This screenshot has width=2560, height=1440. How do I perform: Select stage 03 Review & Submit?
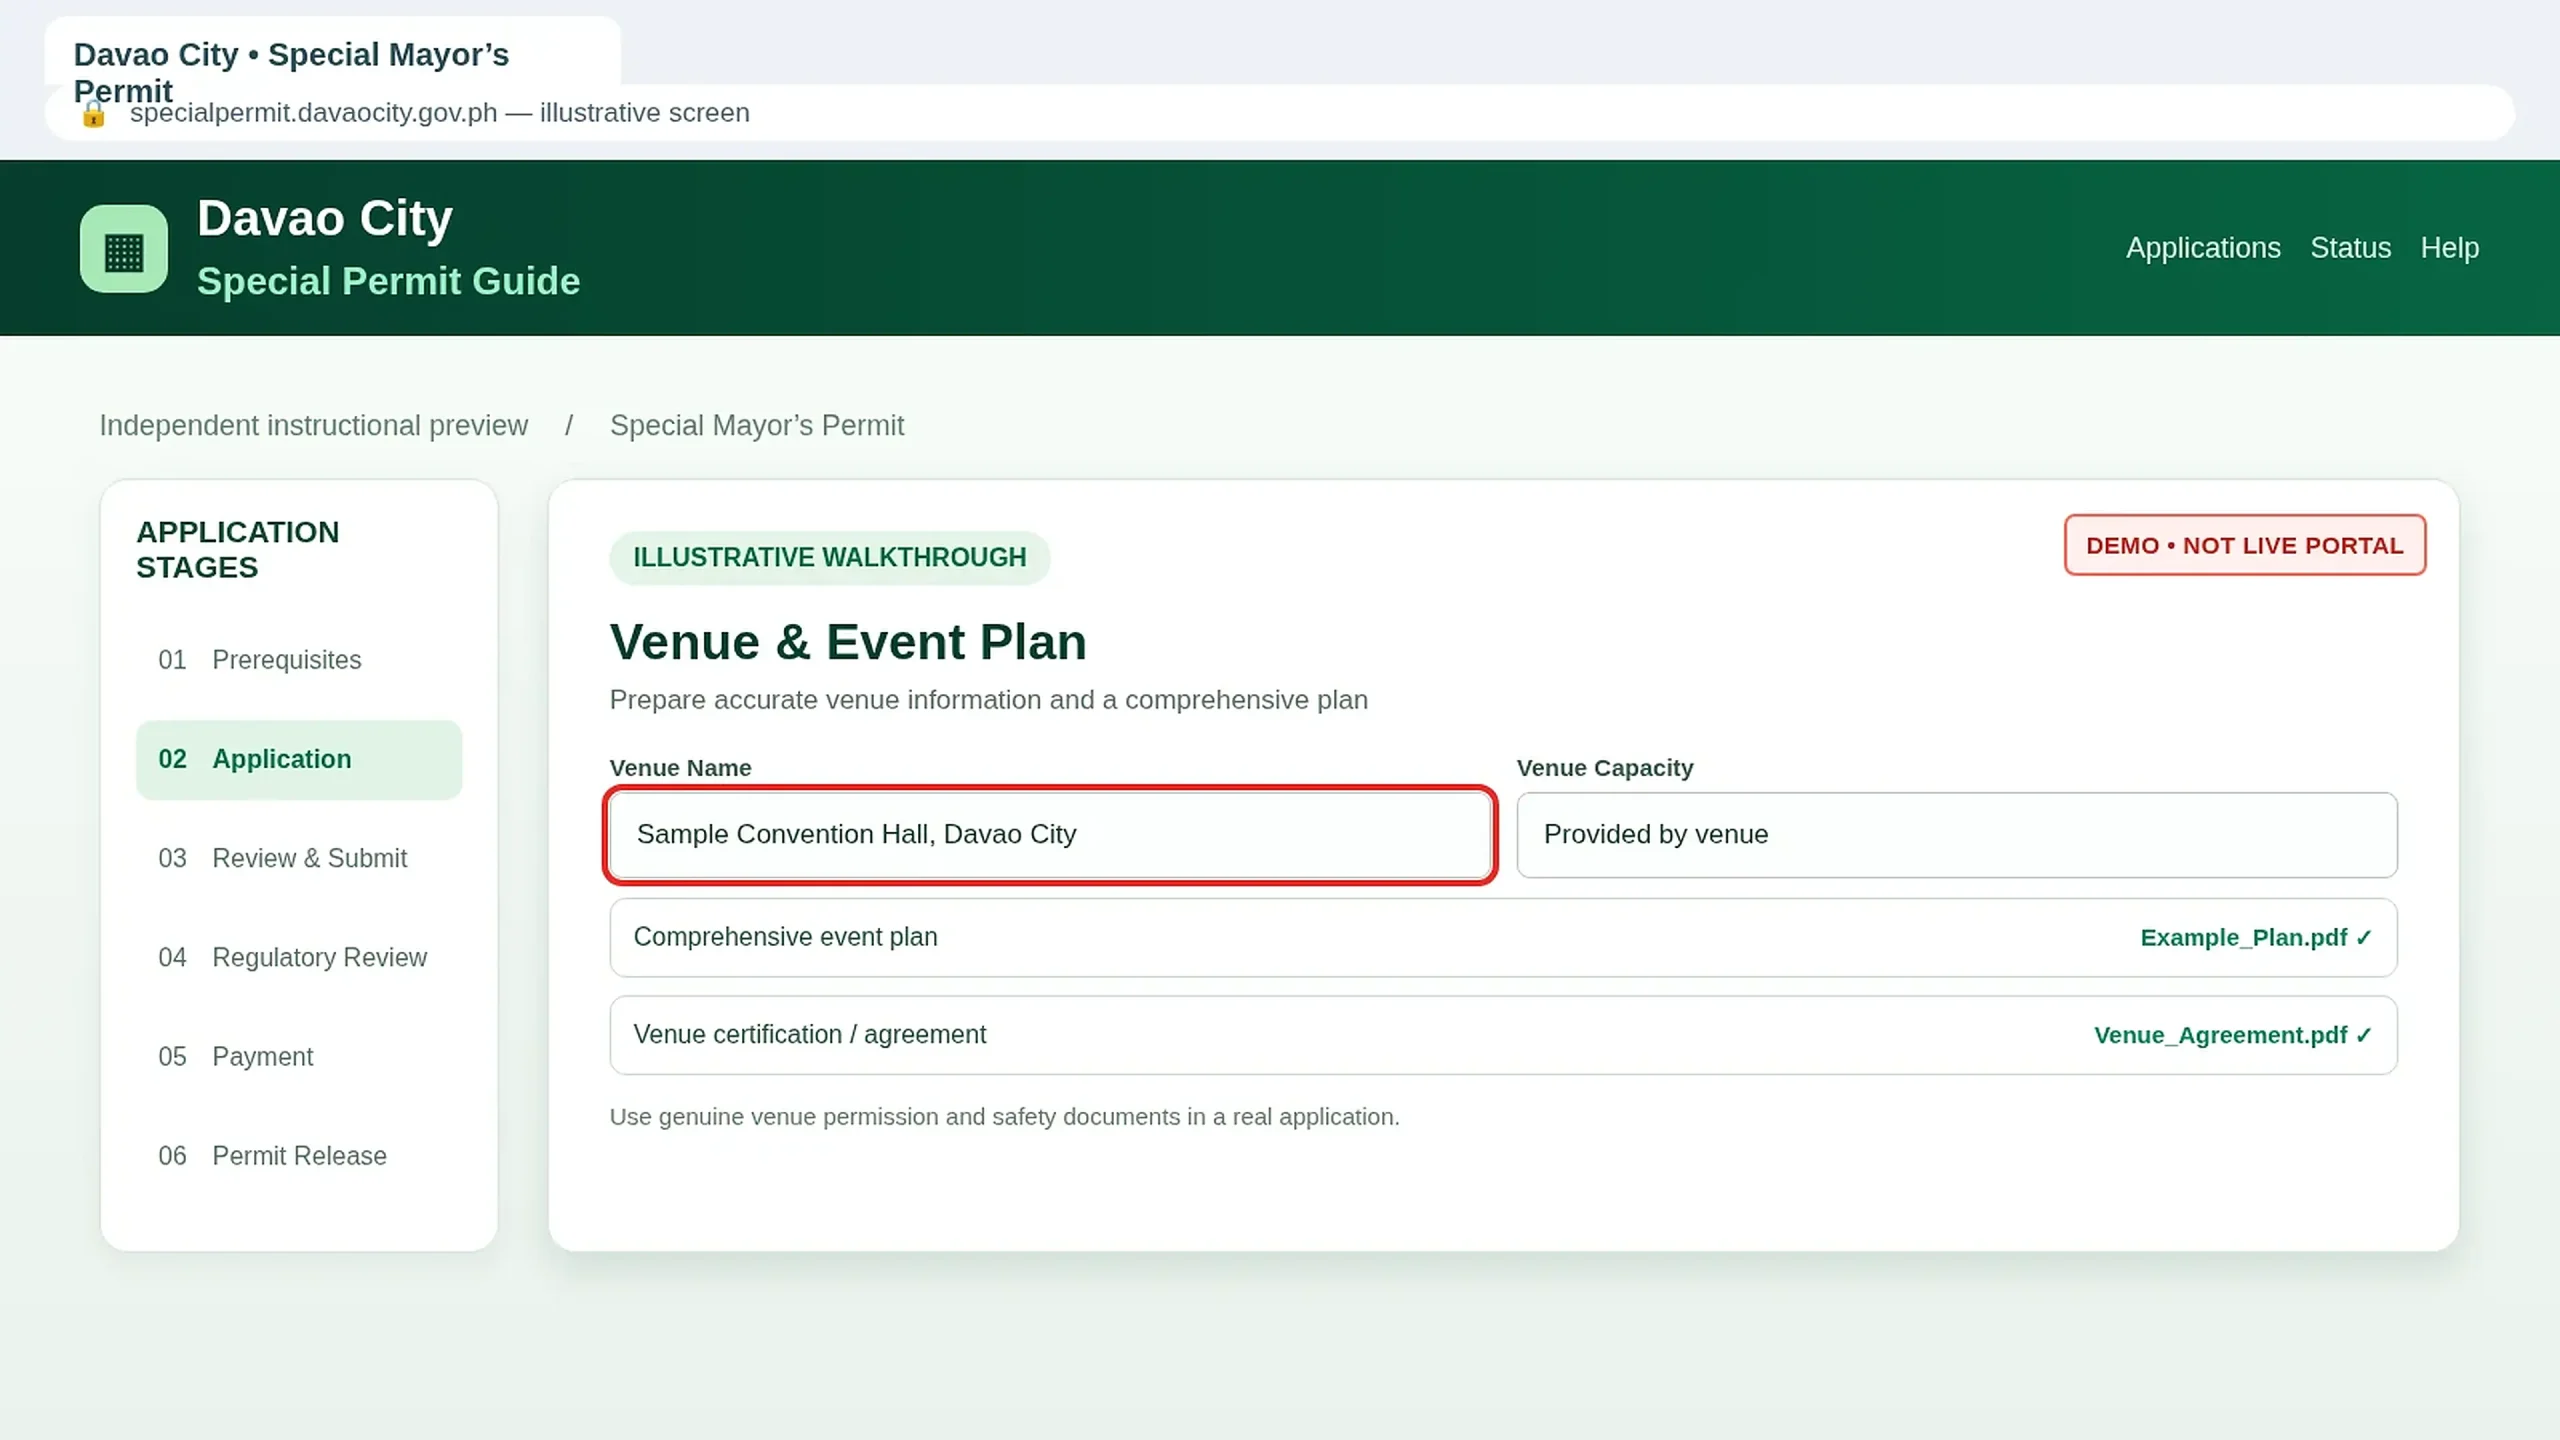point(299,859)
